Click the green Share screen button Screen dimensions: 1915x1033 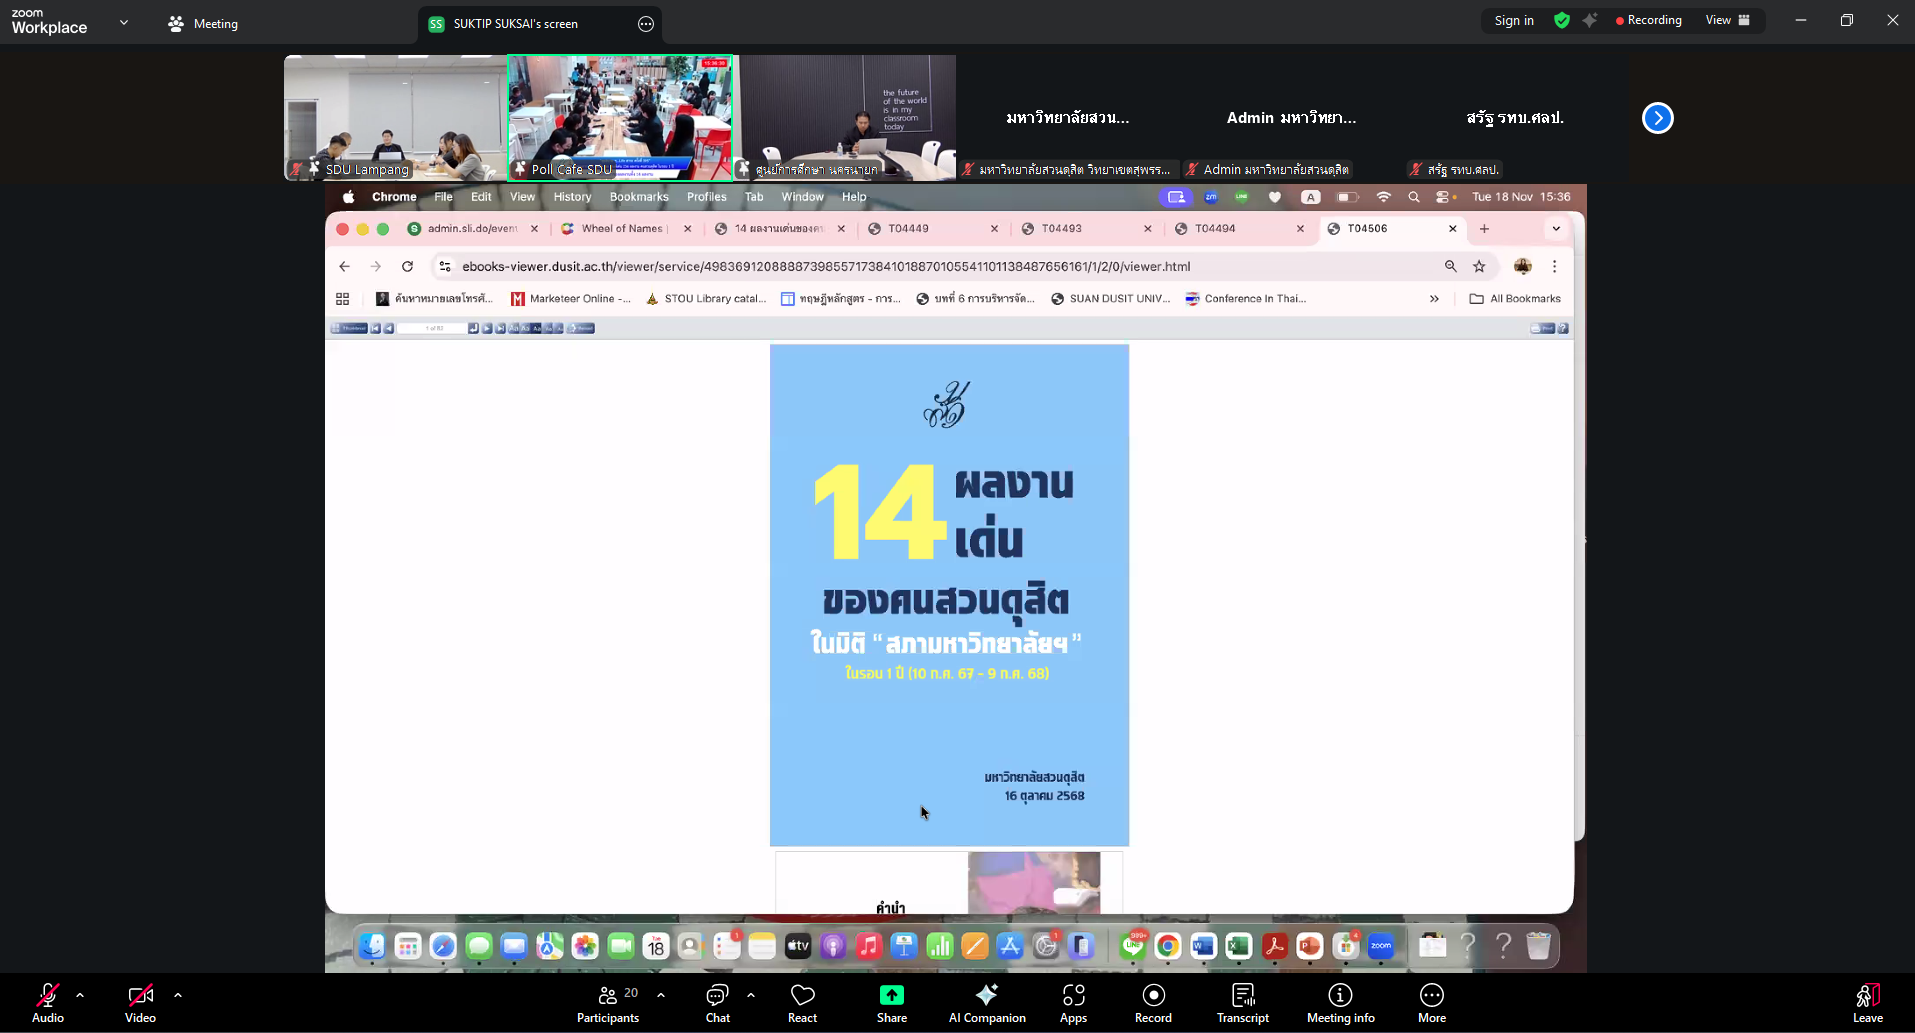point(891,1003)
